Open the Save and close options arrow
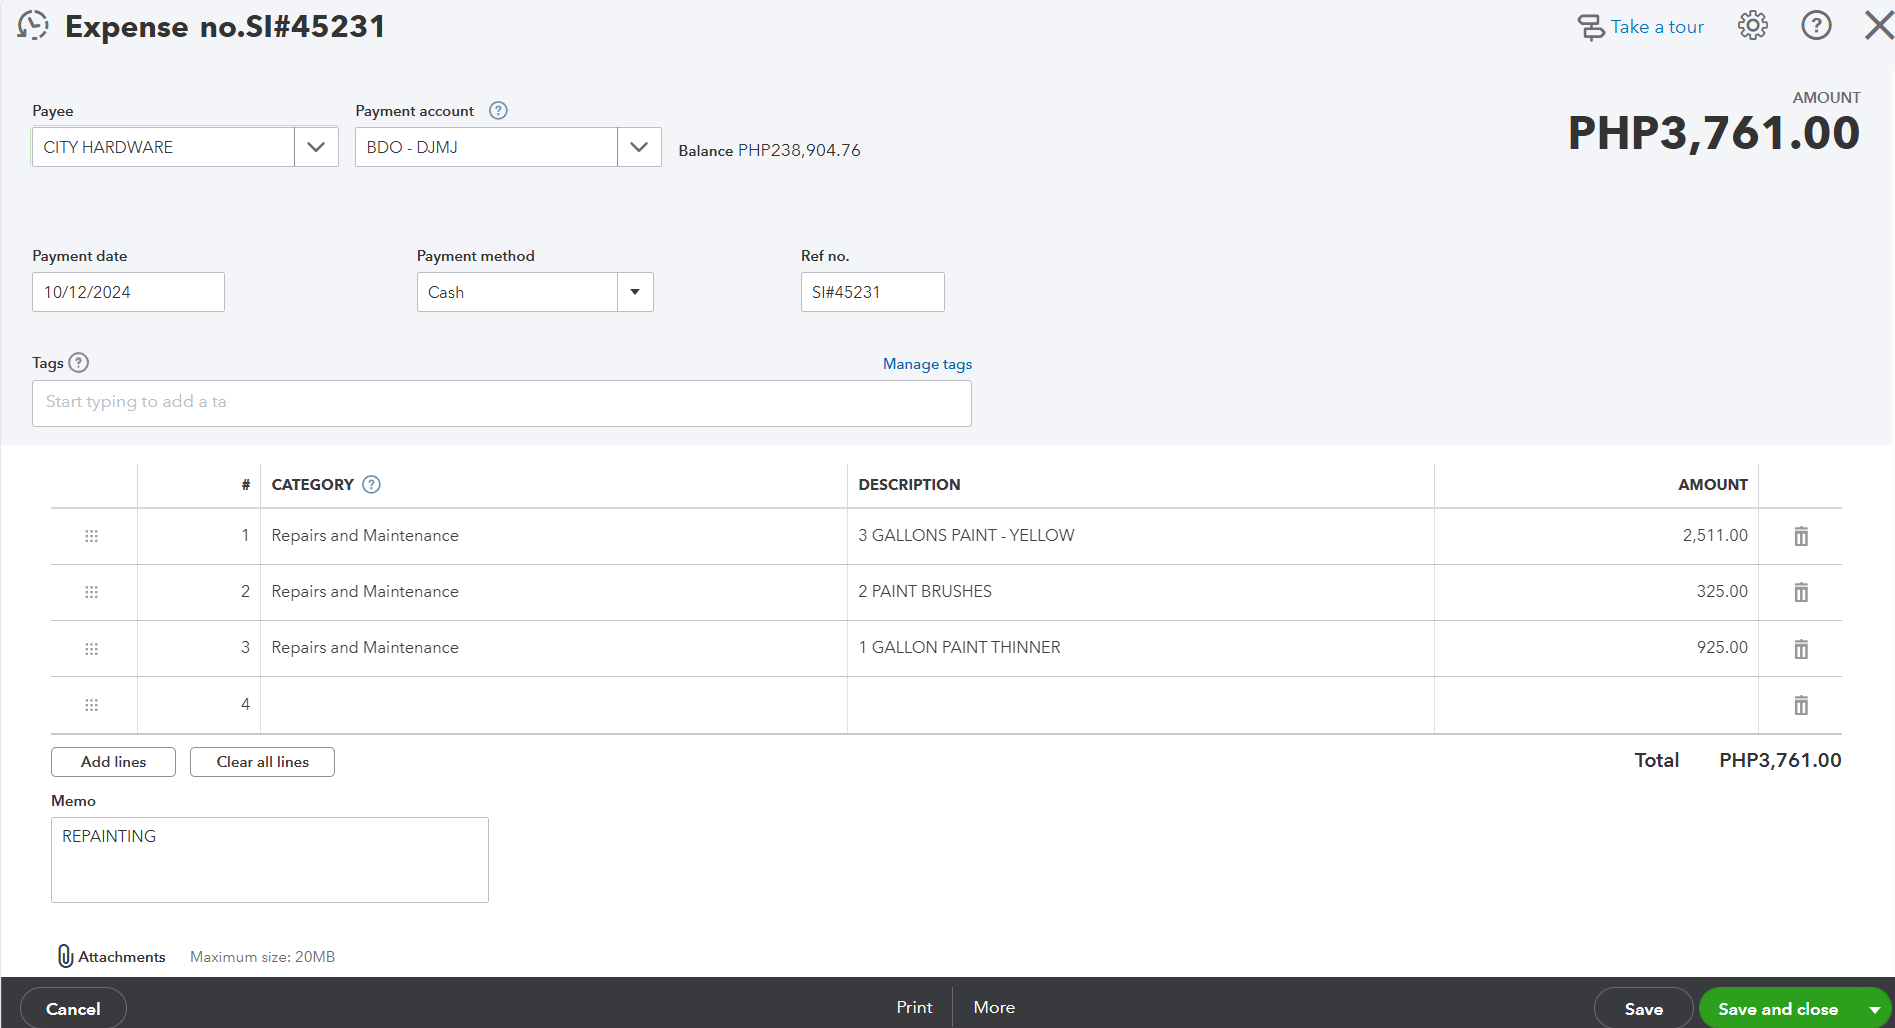 pyautogui.click(x=1874, y=1009)
